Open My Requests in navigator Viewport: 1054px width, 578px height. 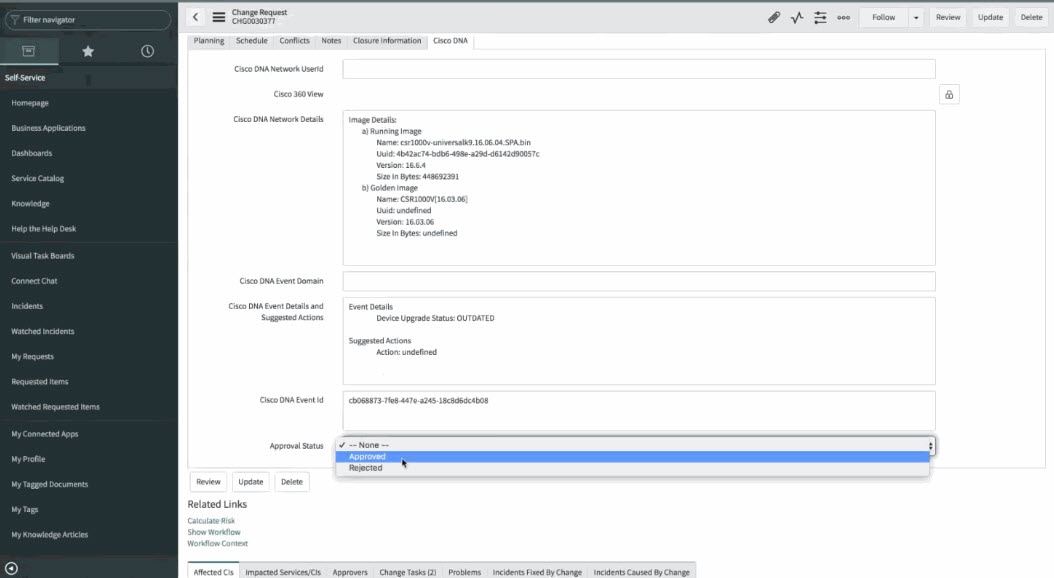click(x=32, y=356)
